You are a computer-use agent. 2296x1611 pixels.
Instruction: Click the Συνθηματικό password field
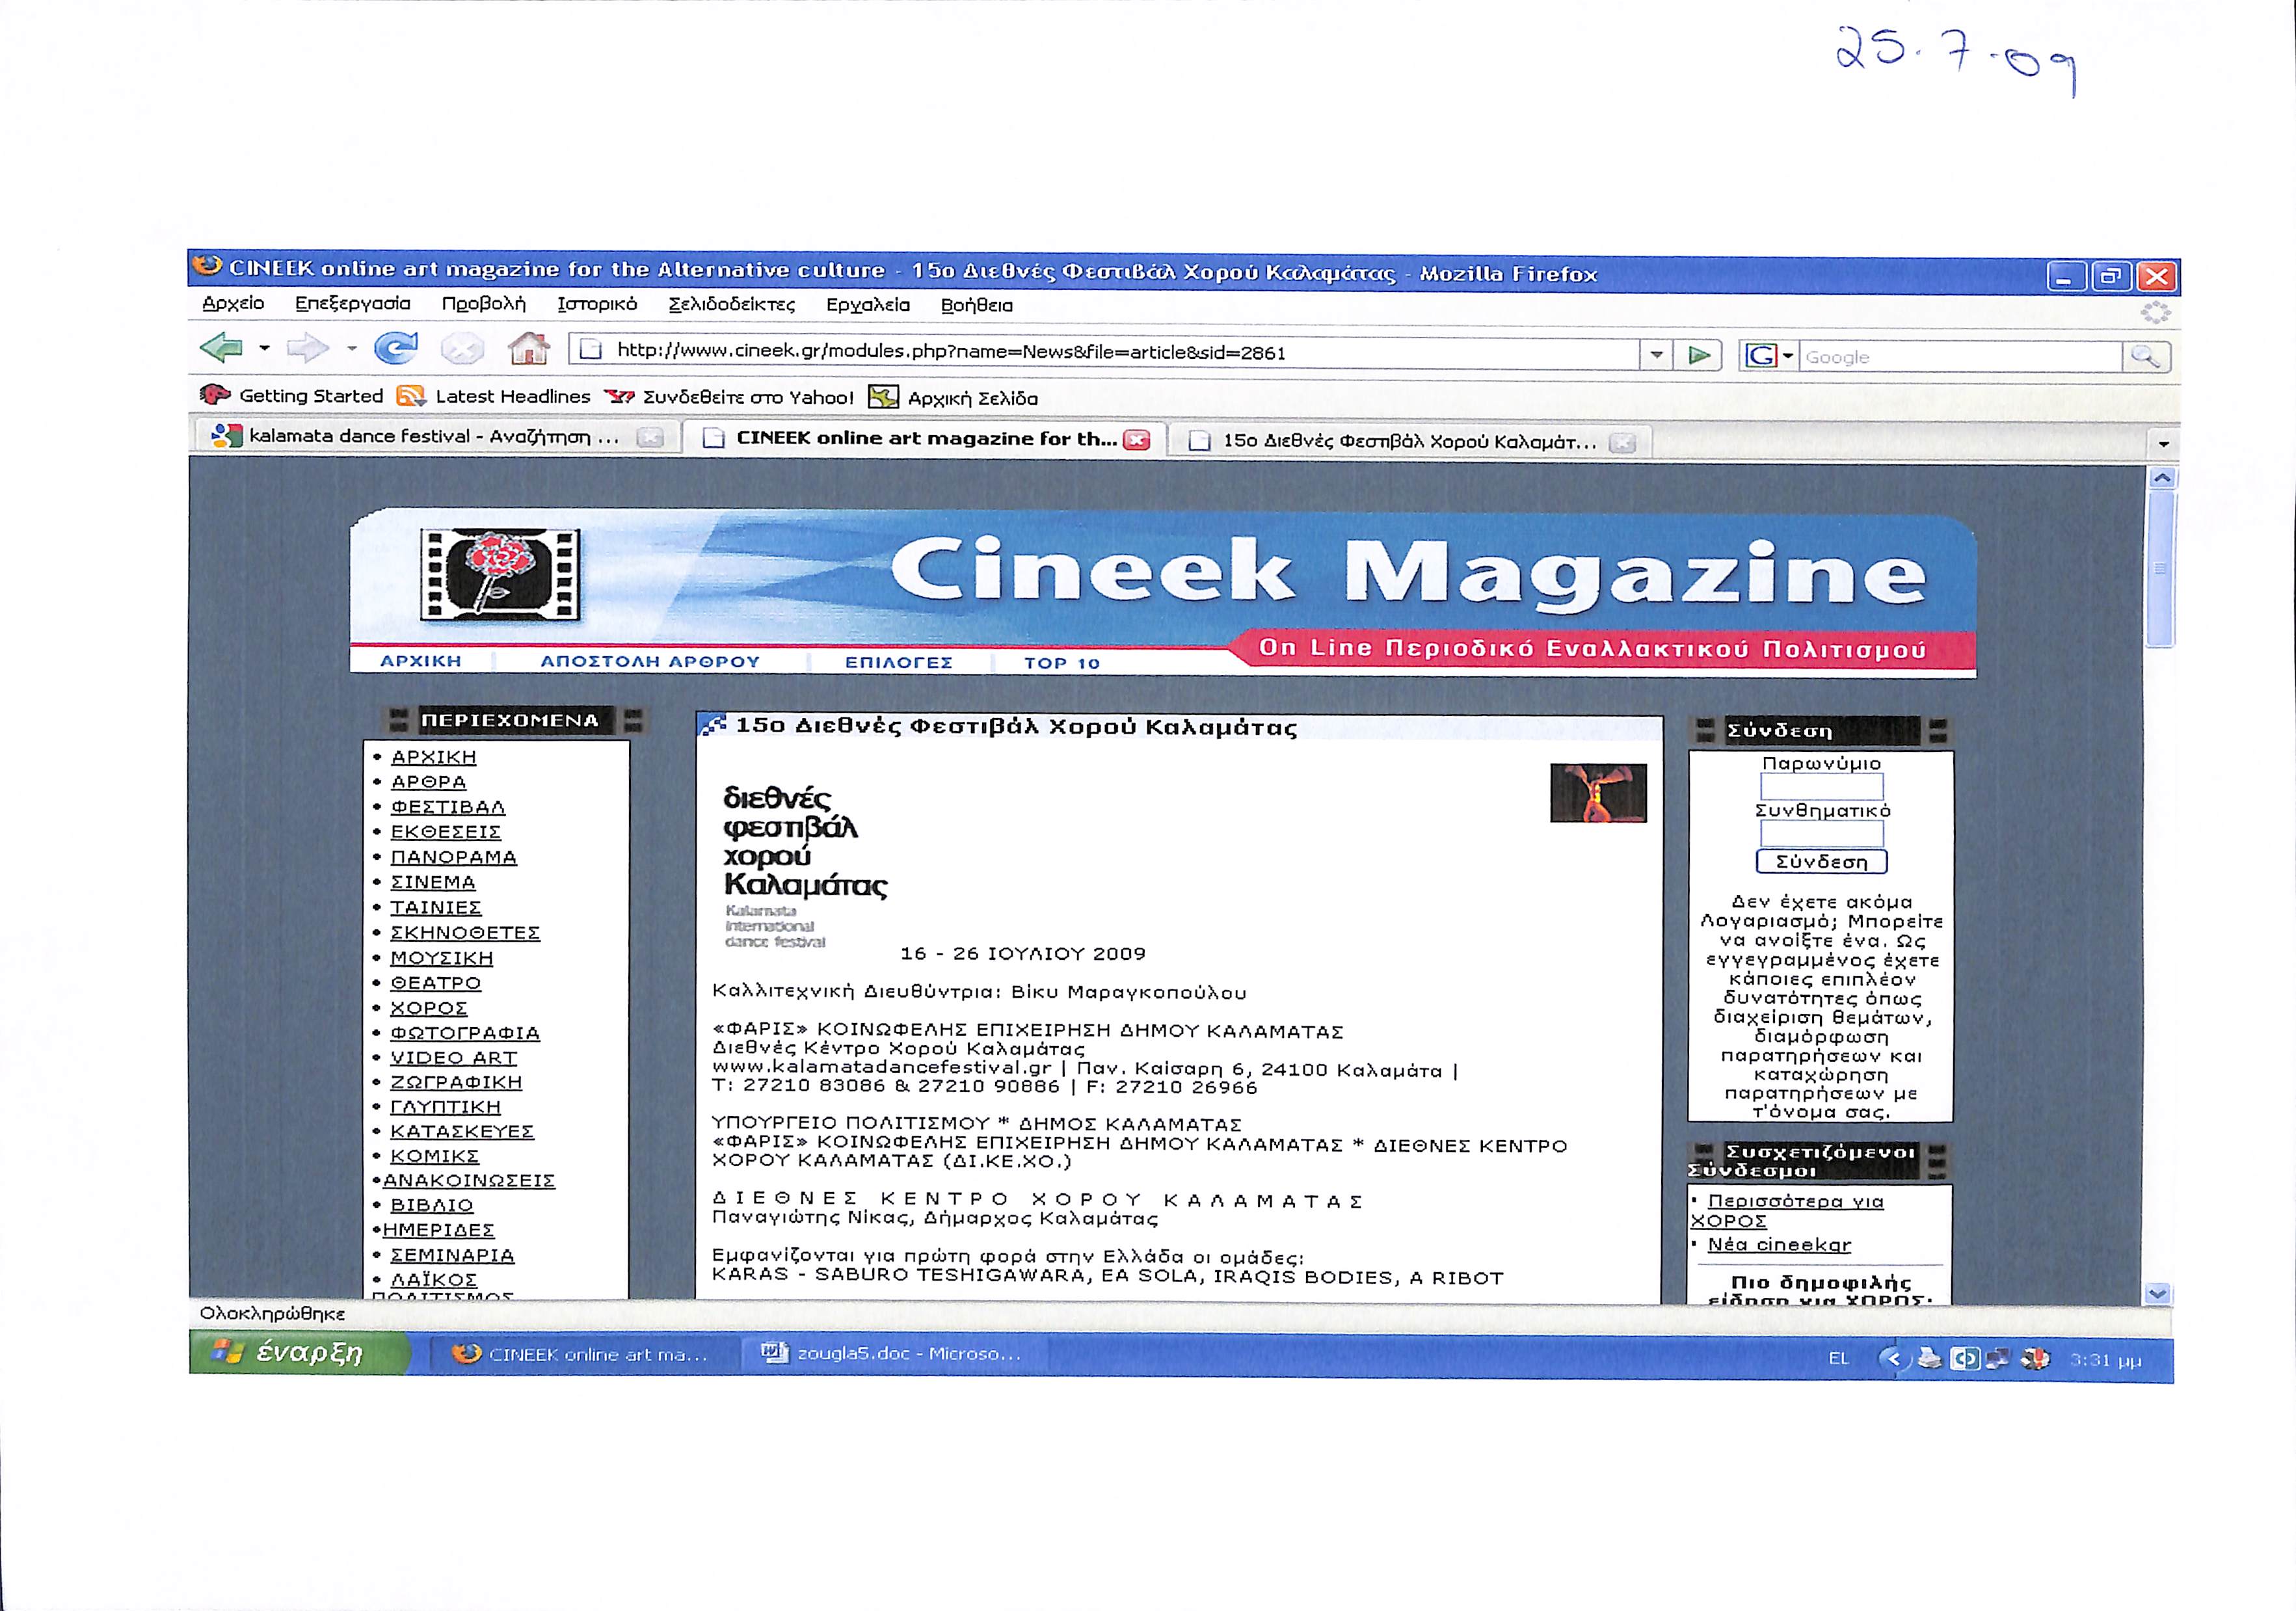[1821, 834]
